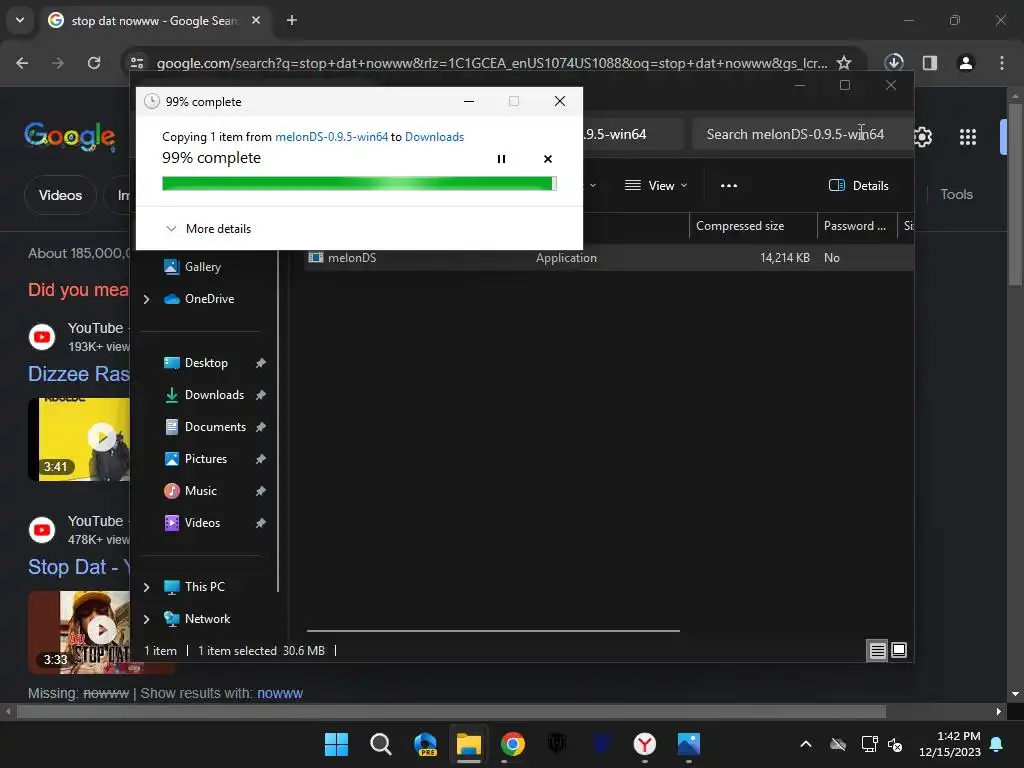Viewport: 1024px width, 768px height.
Task: Pause the file copy operation
Action: 501,159
